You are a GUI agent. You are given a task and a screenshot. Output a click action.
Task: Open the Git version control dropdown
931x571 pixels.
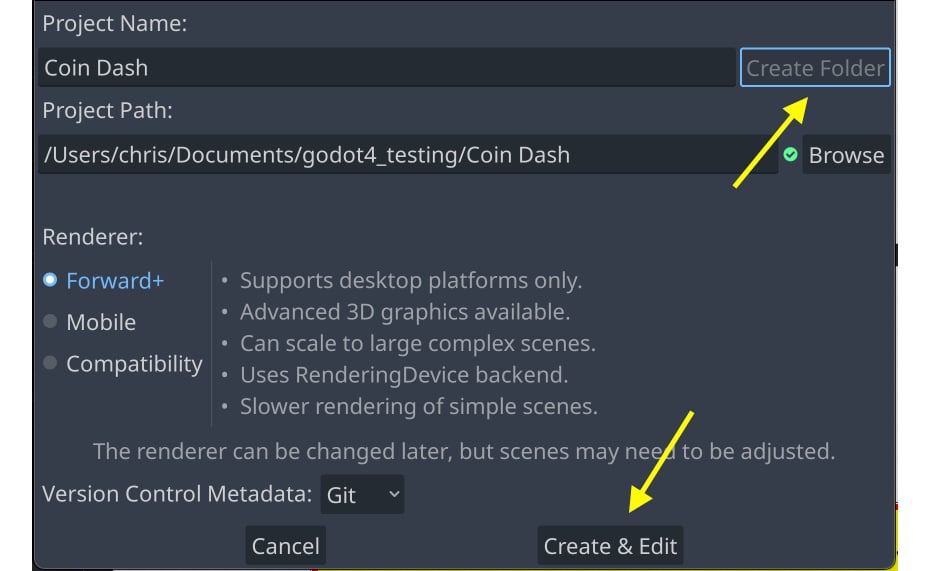(x=362, y=494)
